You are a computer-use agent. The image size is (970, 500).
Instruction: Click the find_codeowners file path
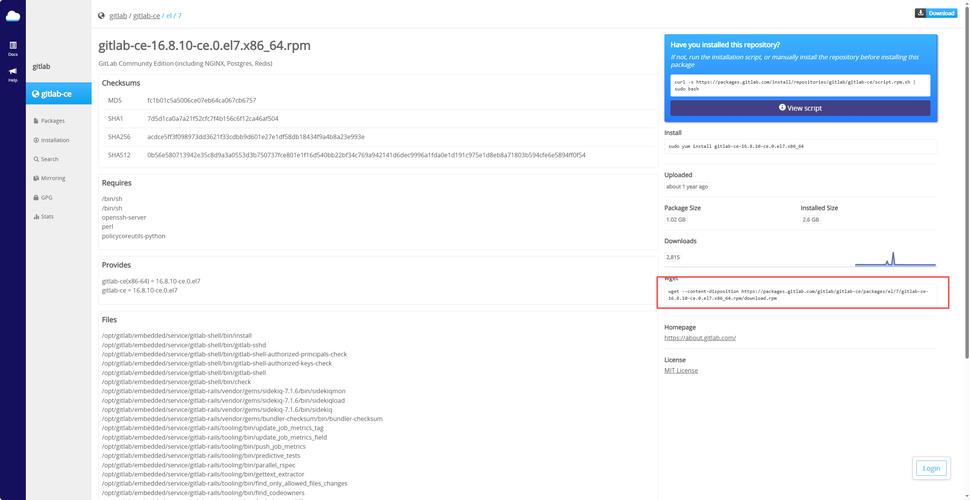(203, 493)
